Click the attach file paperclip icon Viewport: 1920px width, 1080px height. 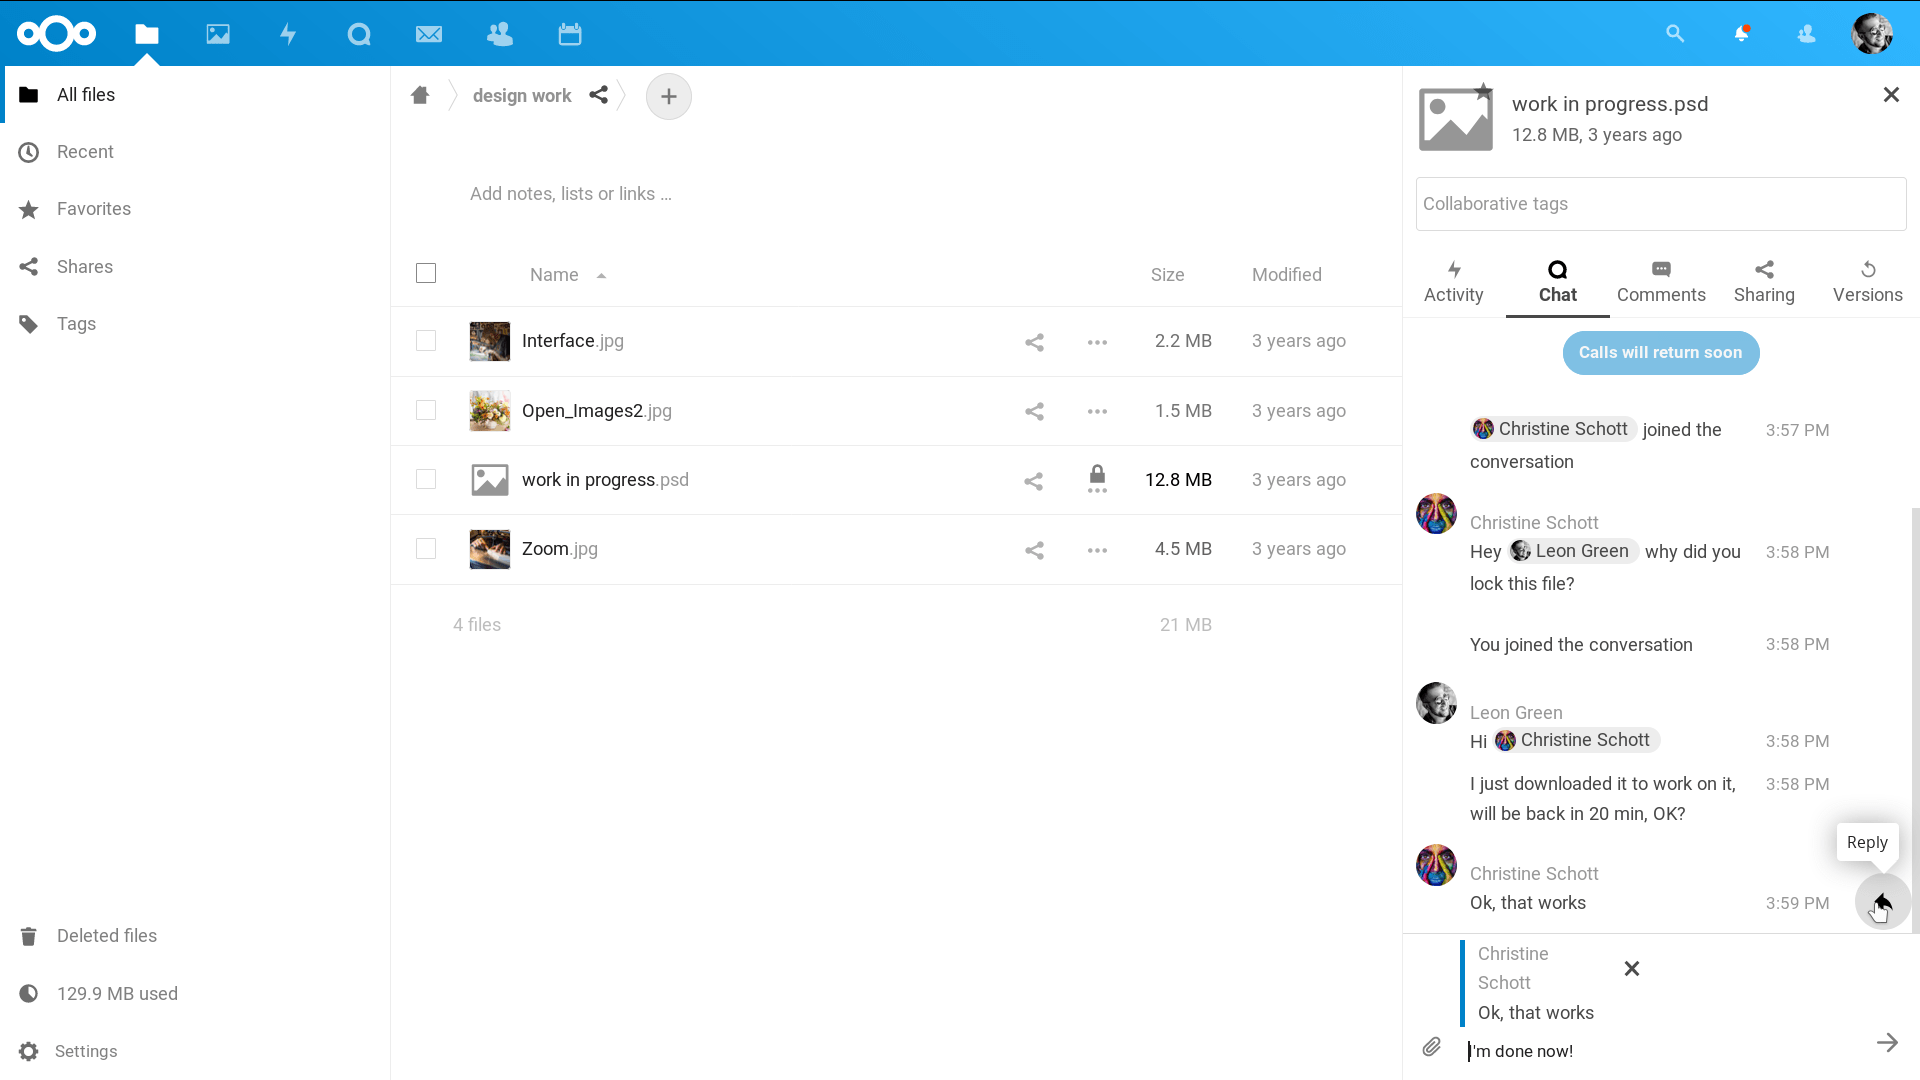pos(1431,1047)
